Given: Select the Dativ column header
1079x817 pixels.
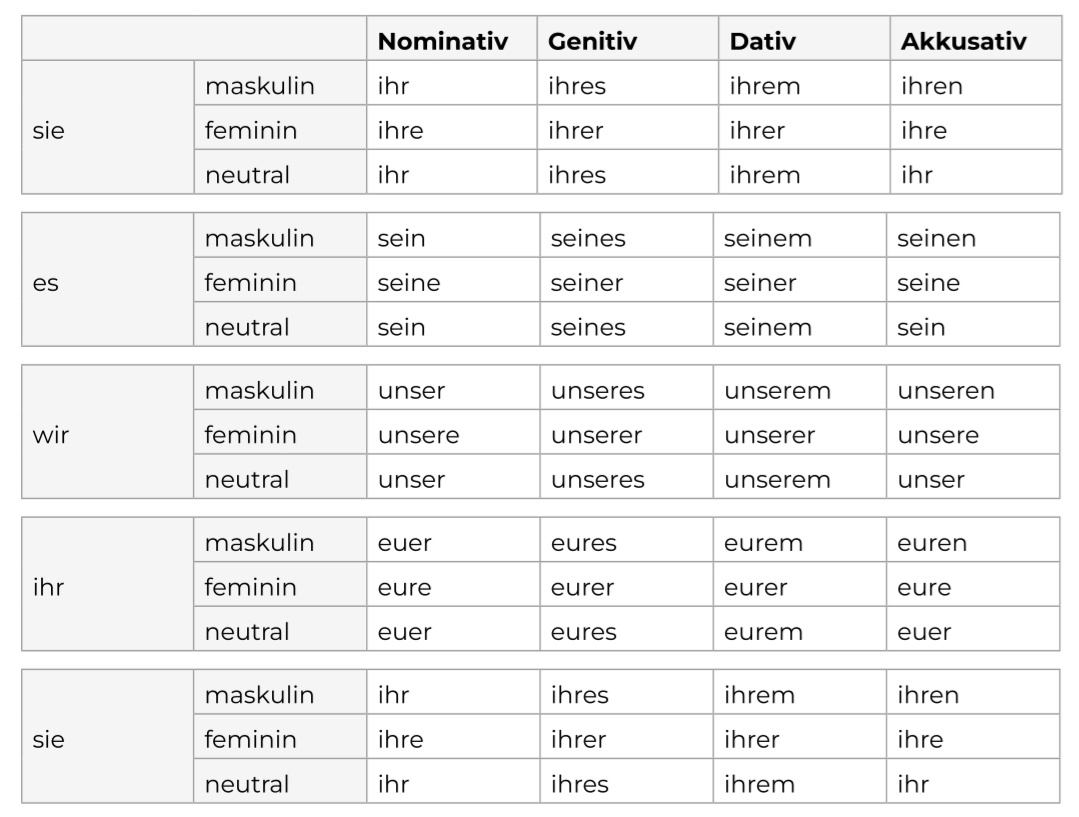Looking at the screenshot, I should (x=758, y=42).
